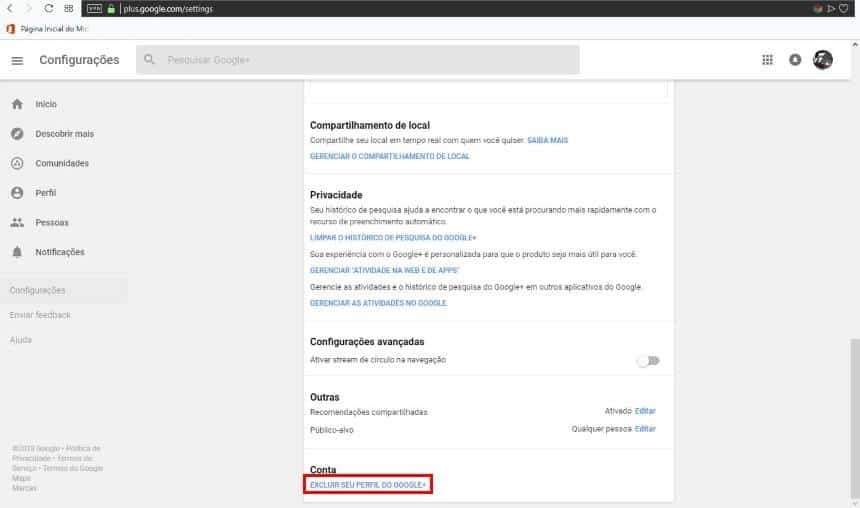
Task: Edit Público-alvo setting
Action: coord(645,429)
